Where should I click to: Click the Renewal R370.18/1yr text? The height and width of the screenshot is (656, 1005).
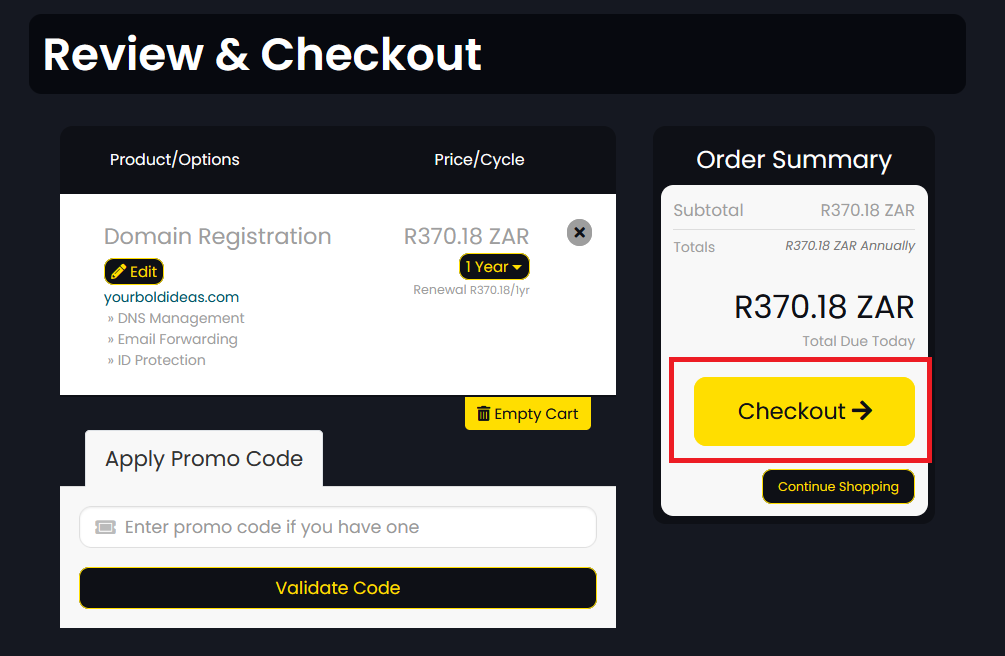[471, 290]
